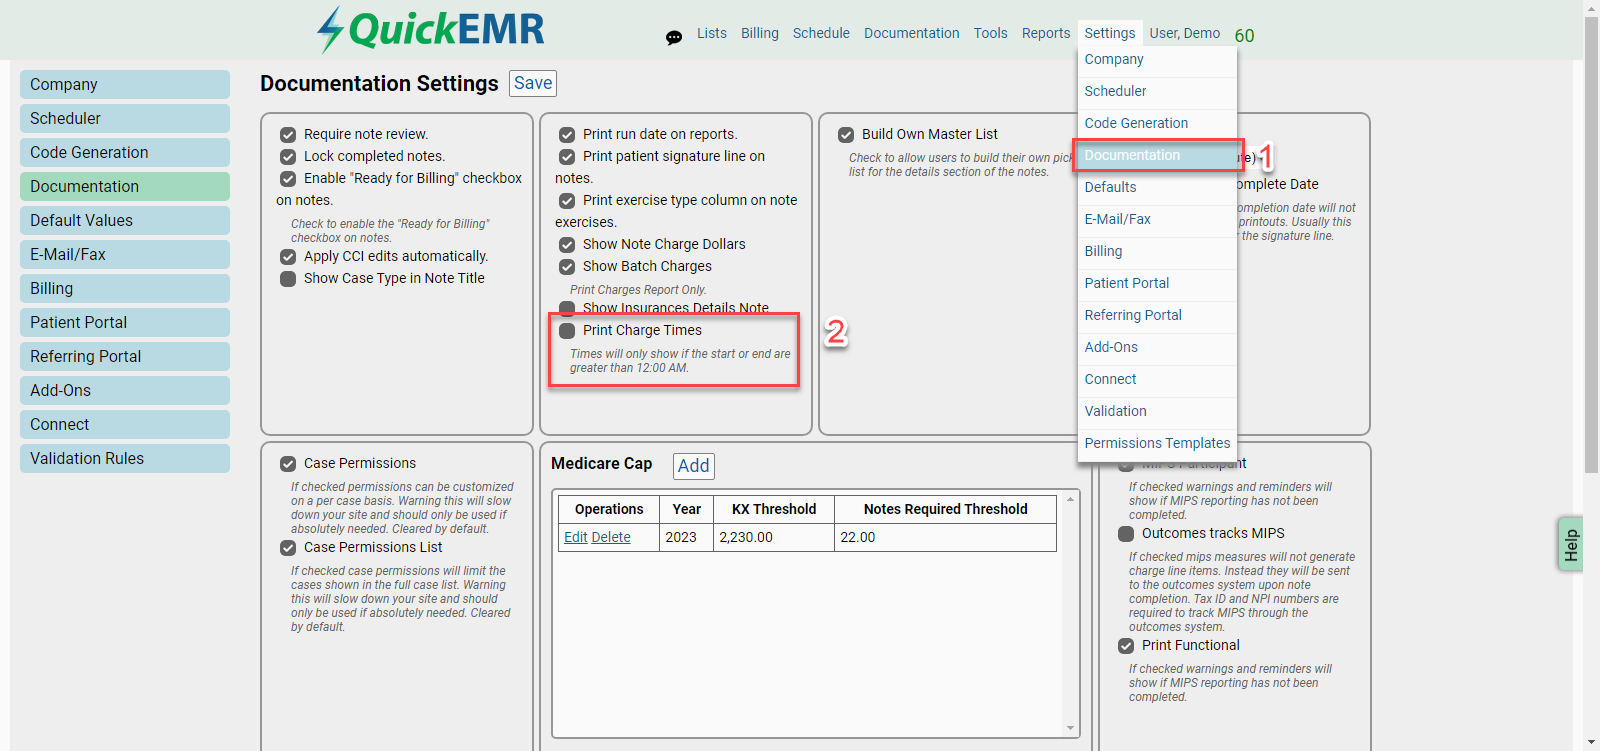This screenshot has width=1600, height=751.
Task: Open the Lists menu
Action: [712, 33]
